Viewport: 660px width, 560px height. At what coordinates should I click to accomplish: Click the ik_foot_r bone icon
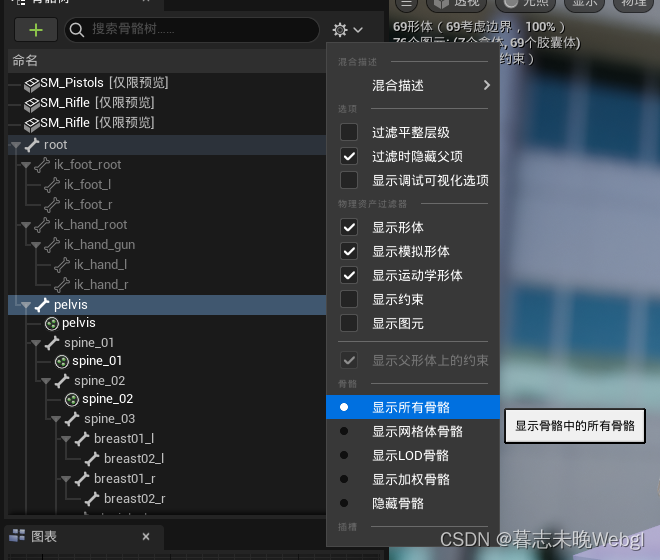pos(52,205)
